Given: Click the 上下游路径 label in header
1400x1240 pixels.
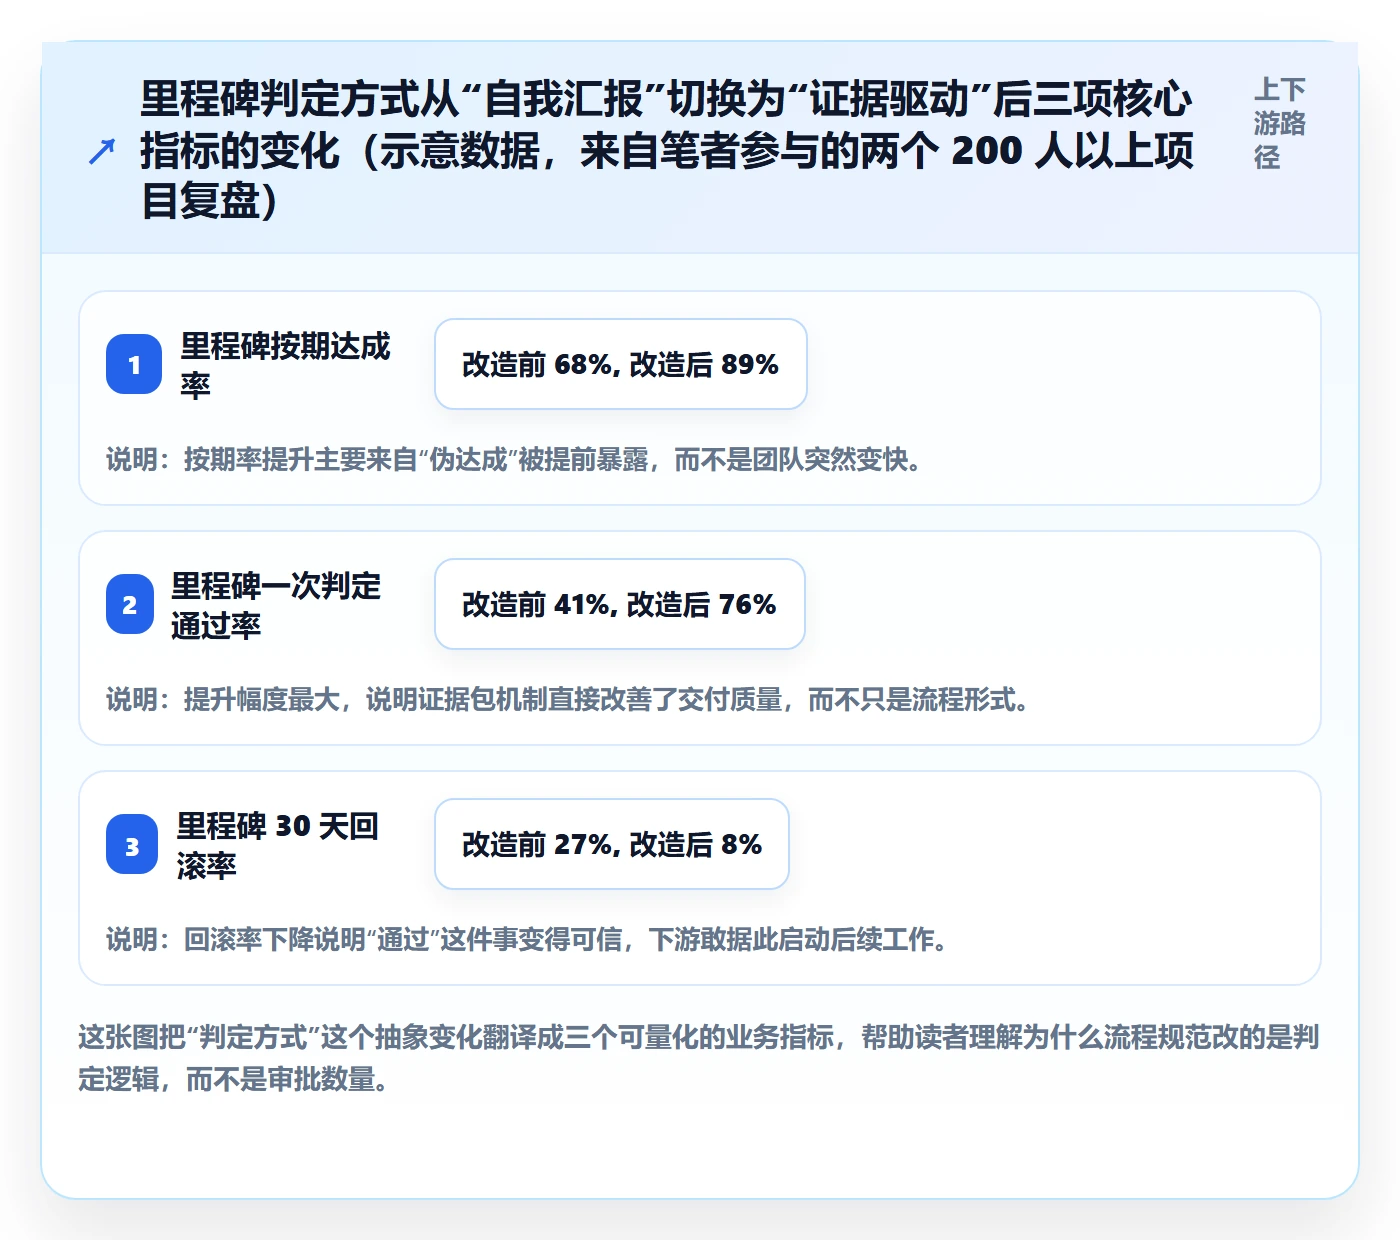Looking at the screenshot, I should click(x=1281, y=123).
